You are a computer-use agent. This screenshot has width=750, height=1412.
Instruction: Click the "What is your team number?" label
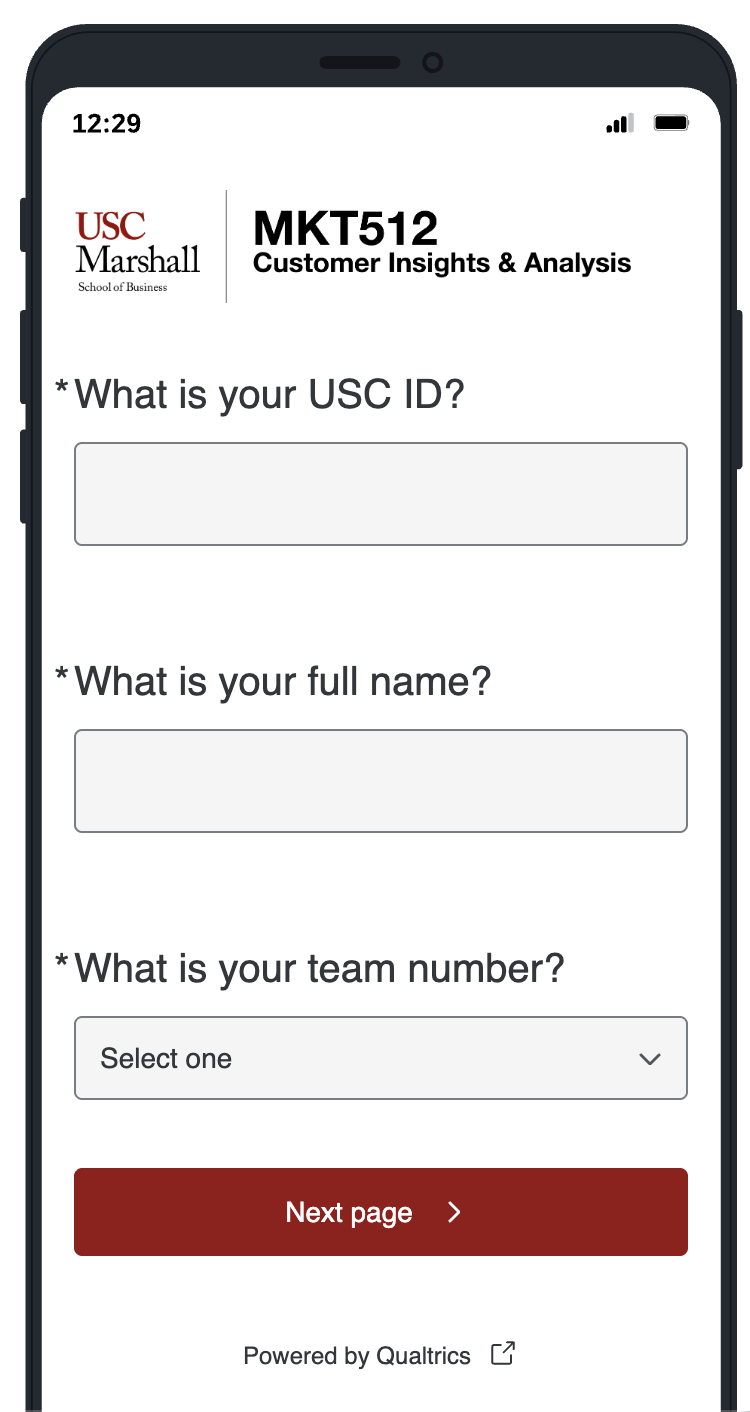[x=320, y=969]
